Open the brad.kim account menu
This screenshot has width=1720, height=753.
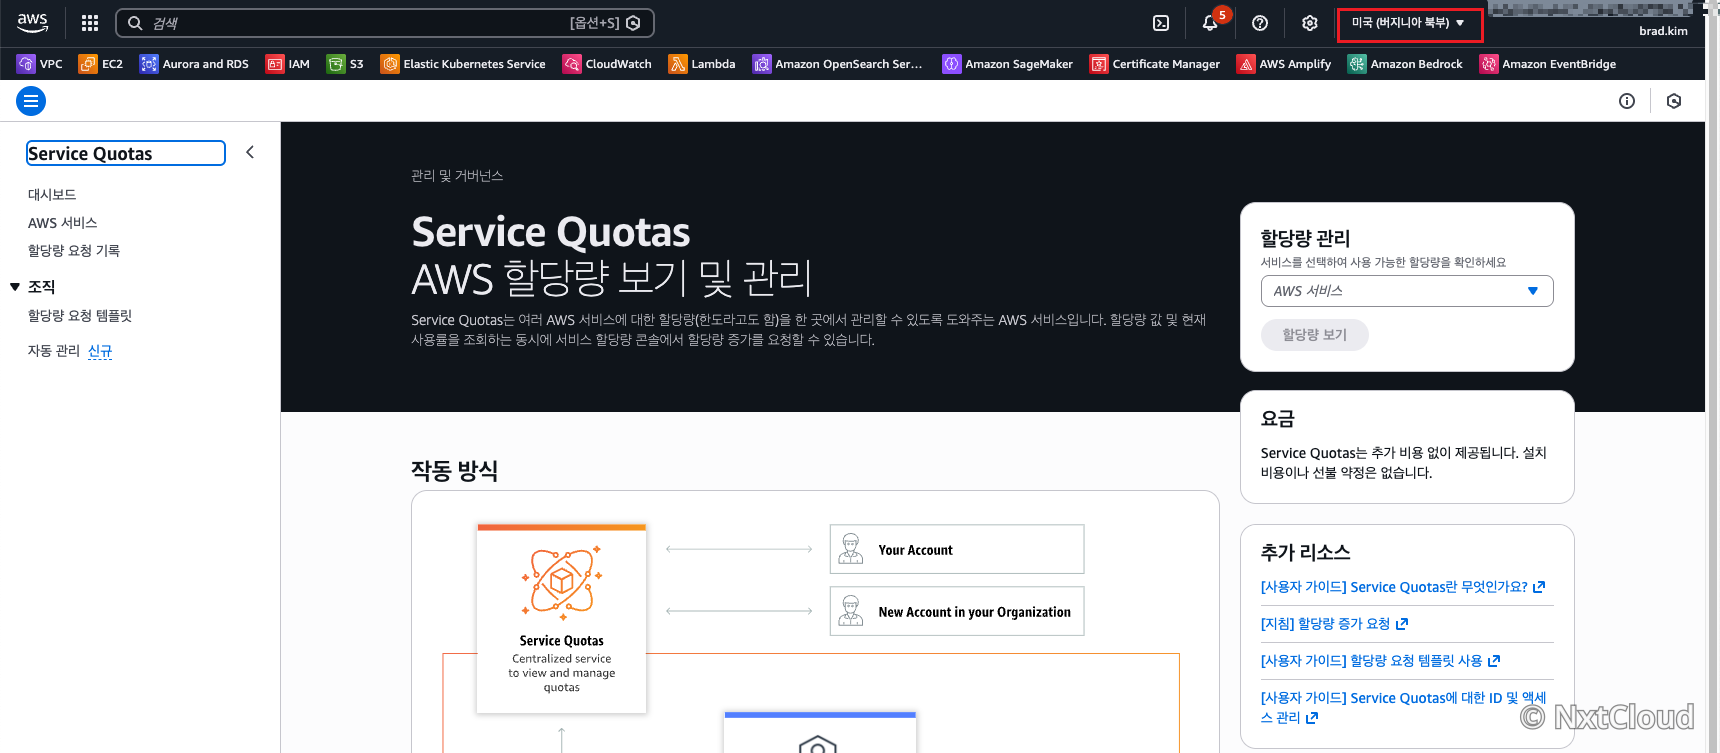click(x=1663, y=31)
